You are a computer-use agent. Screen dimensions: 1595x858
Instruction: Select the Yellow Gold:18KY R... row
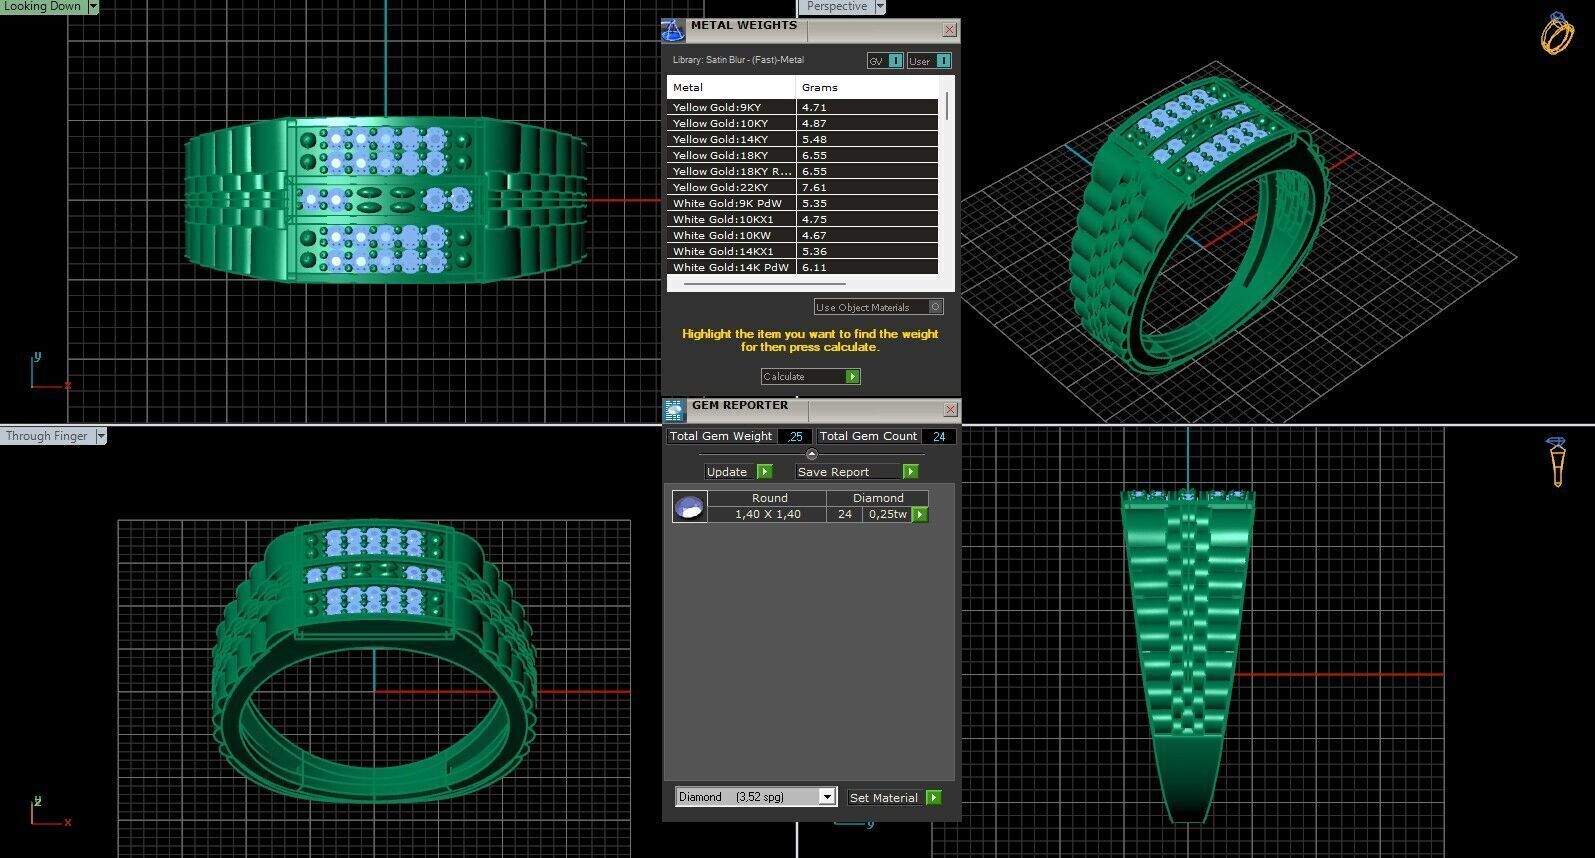(803, 171)
